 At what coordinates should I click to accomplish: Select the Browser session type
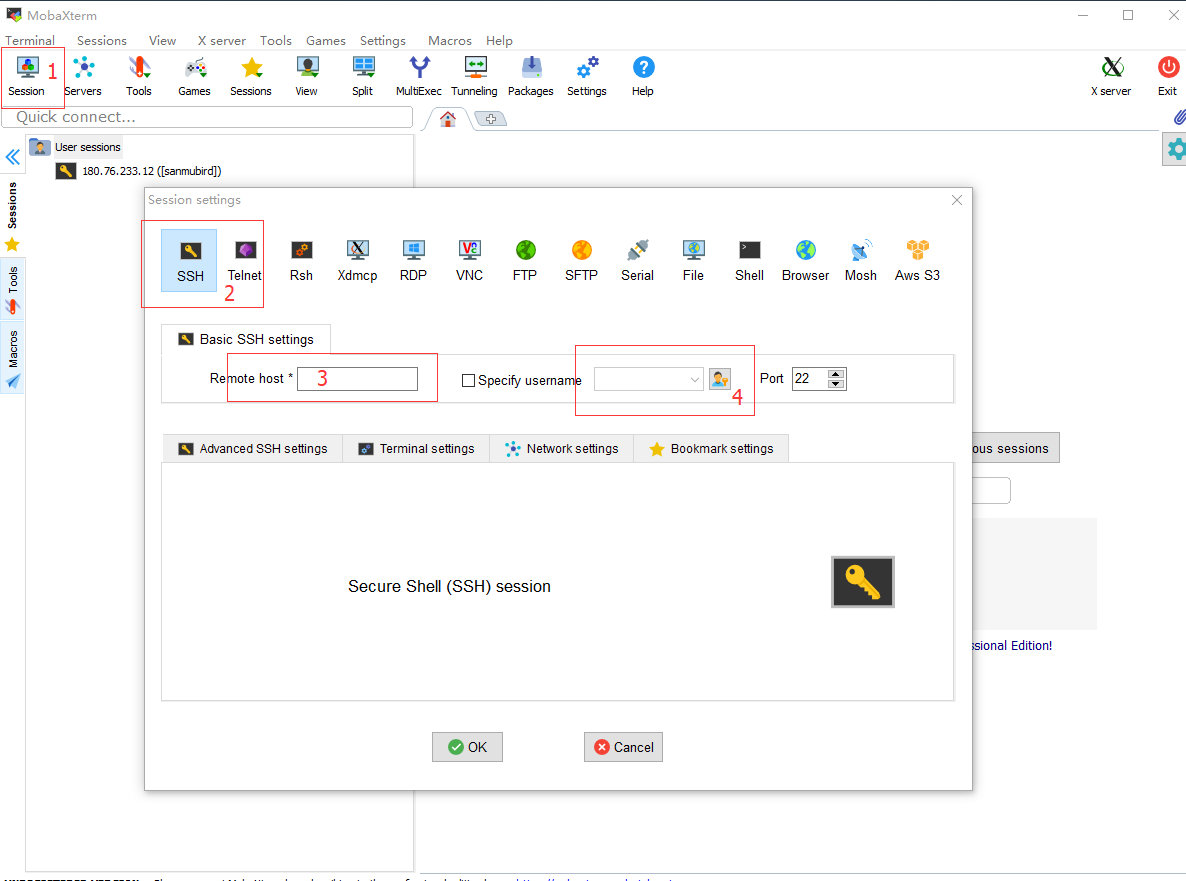point(805,261)
